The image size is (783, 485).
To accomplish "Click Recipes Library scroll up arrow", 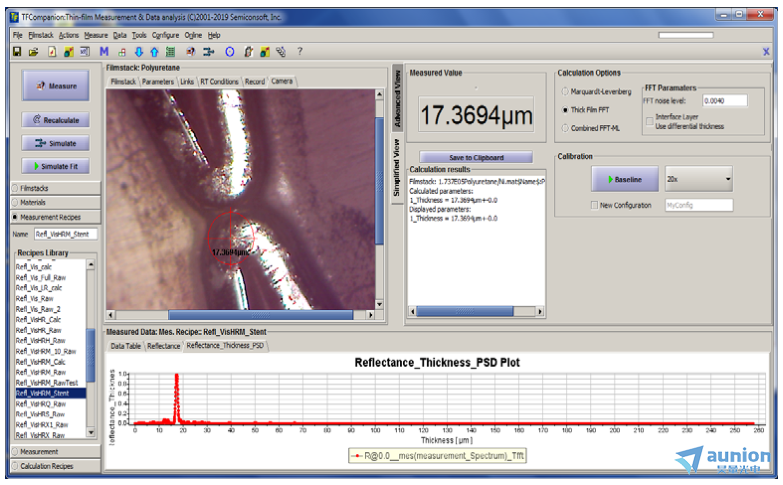I will (91, 264).
